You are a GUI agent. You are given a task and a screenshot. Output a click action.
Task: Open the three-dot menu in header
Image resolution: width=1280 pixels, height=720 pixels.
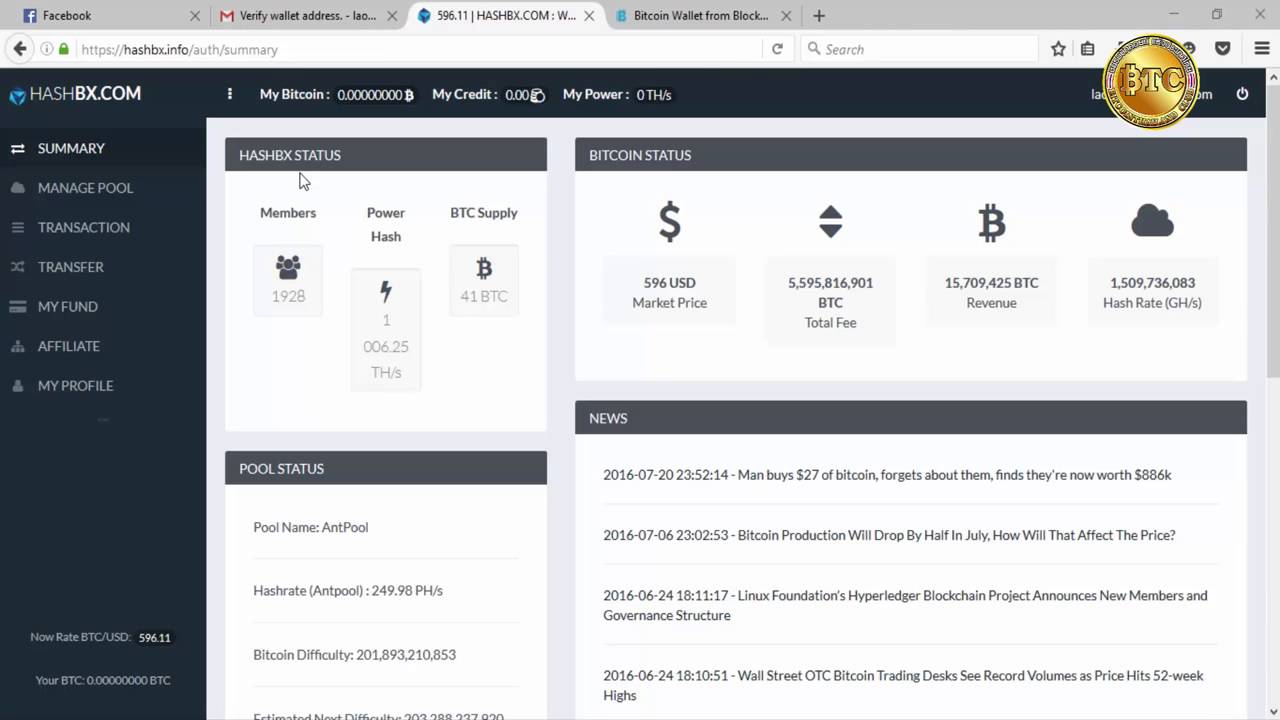[x=229, y=94]
